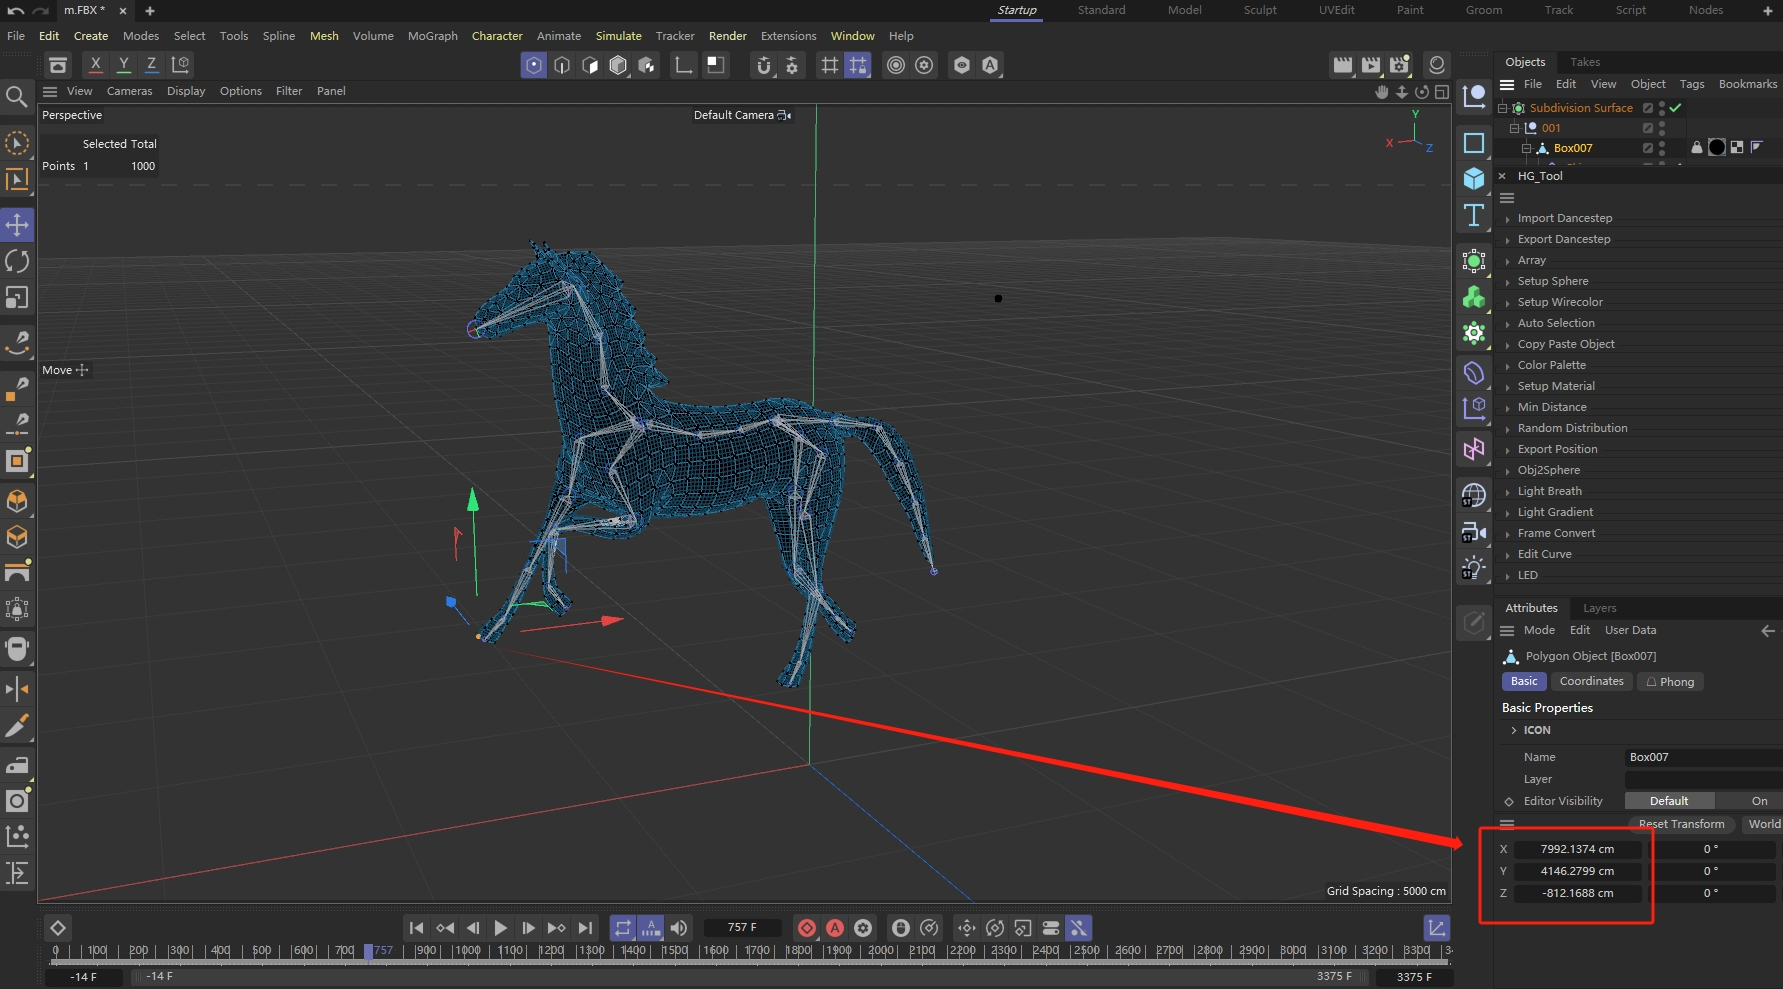Click the current frame 757 F field

[742, 928]
